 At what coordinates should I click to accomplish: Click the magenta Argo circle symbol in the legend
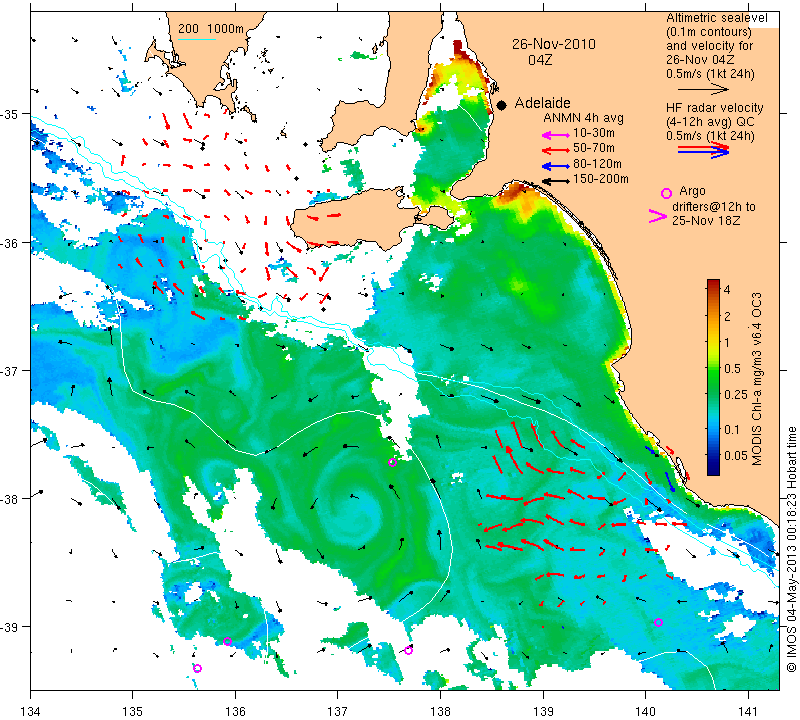666,193
